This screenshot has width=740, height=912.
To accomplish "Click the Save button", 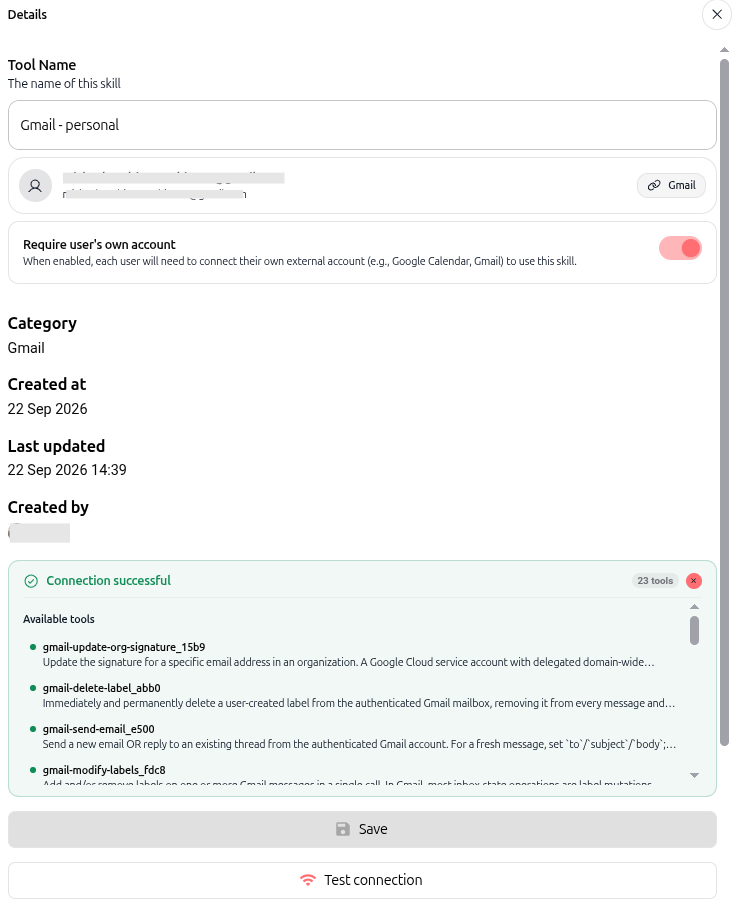I will 362,829.
